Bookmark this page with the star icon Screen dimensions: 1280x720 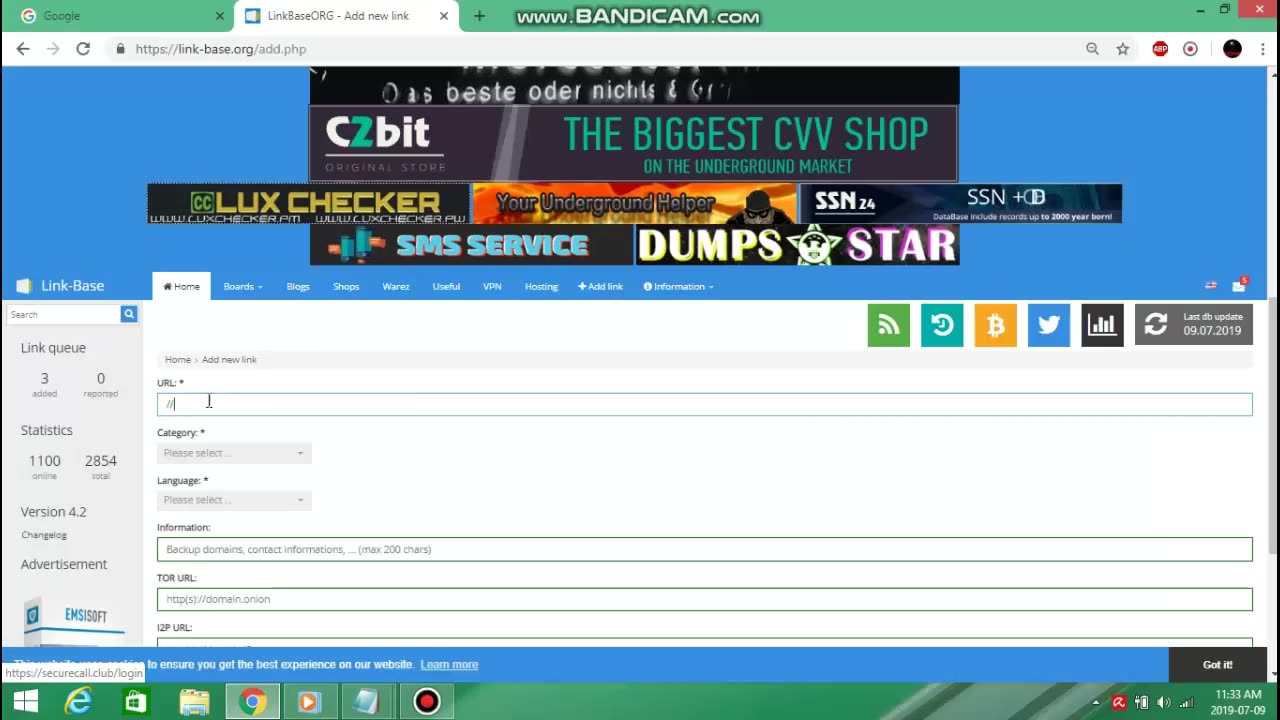click(1123, 48)
